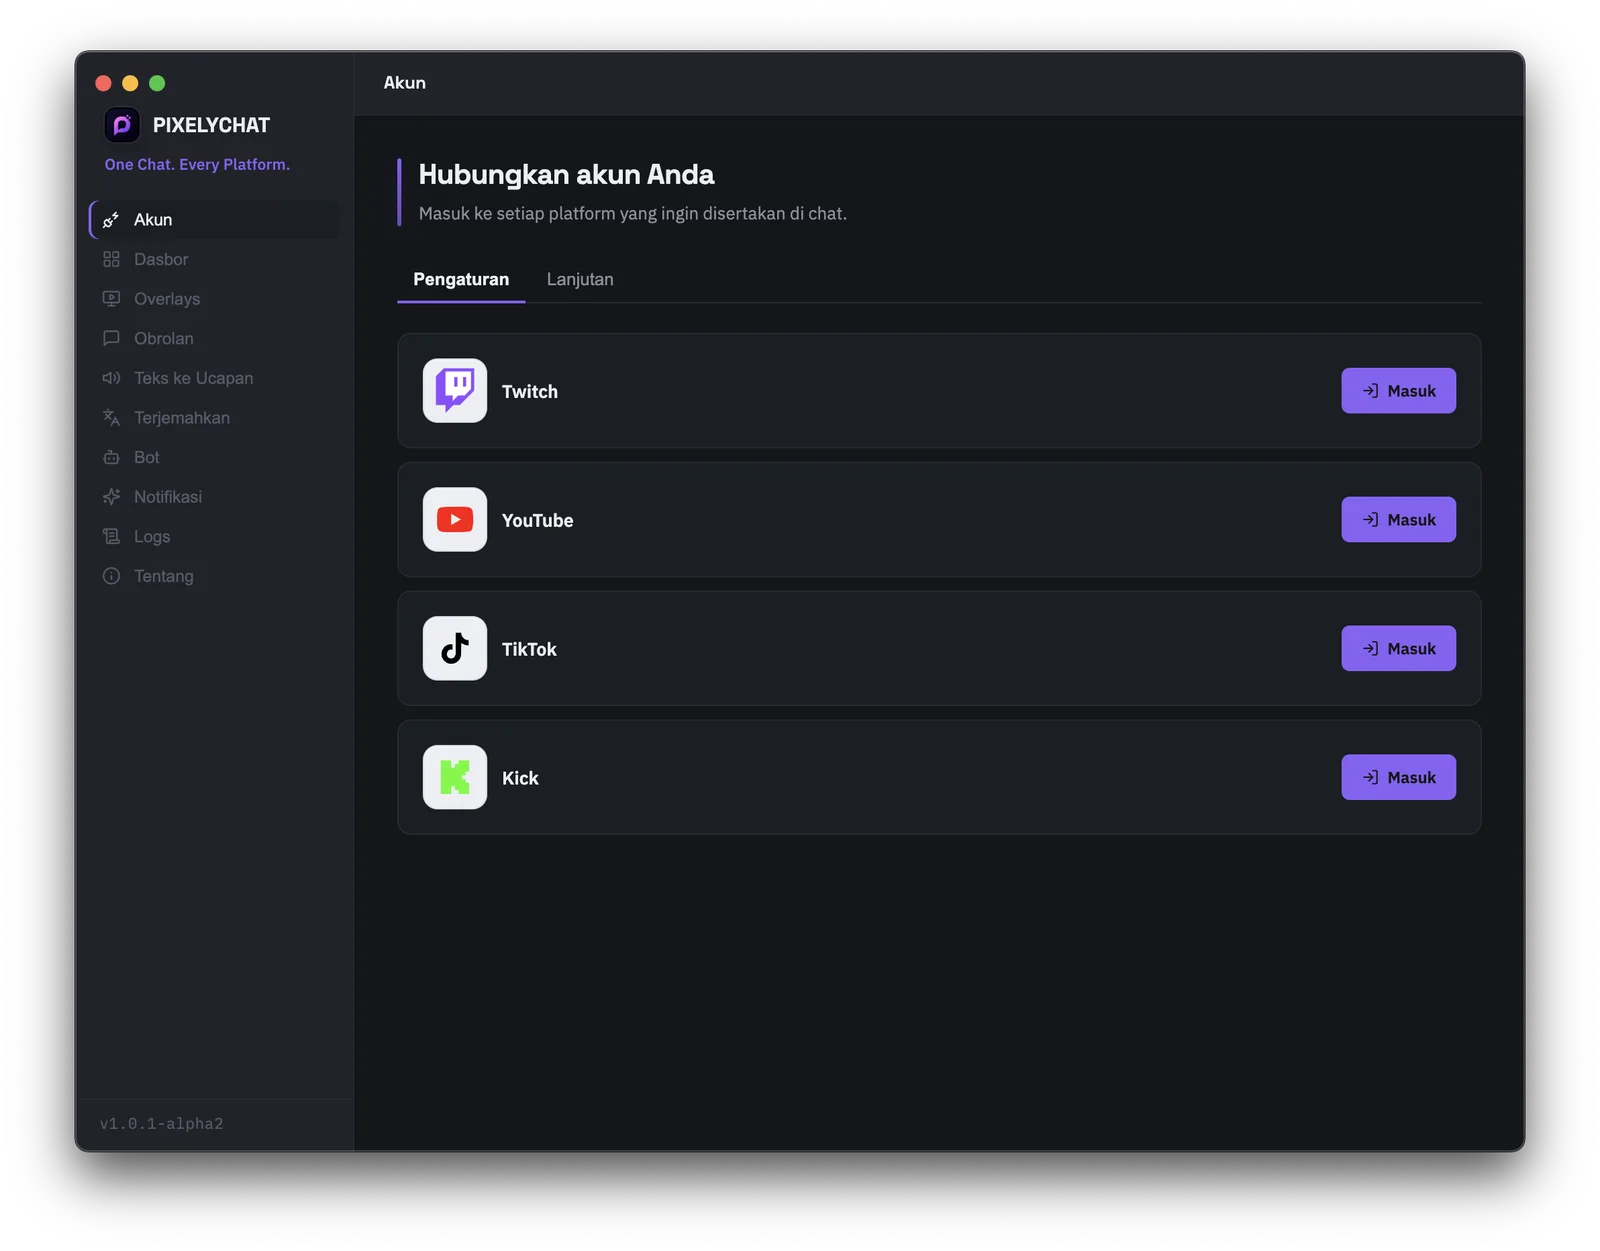
Task: Click the 'Hubungkan akun Anda' heading
Action: pyautogui.click(x=566, y=175)
